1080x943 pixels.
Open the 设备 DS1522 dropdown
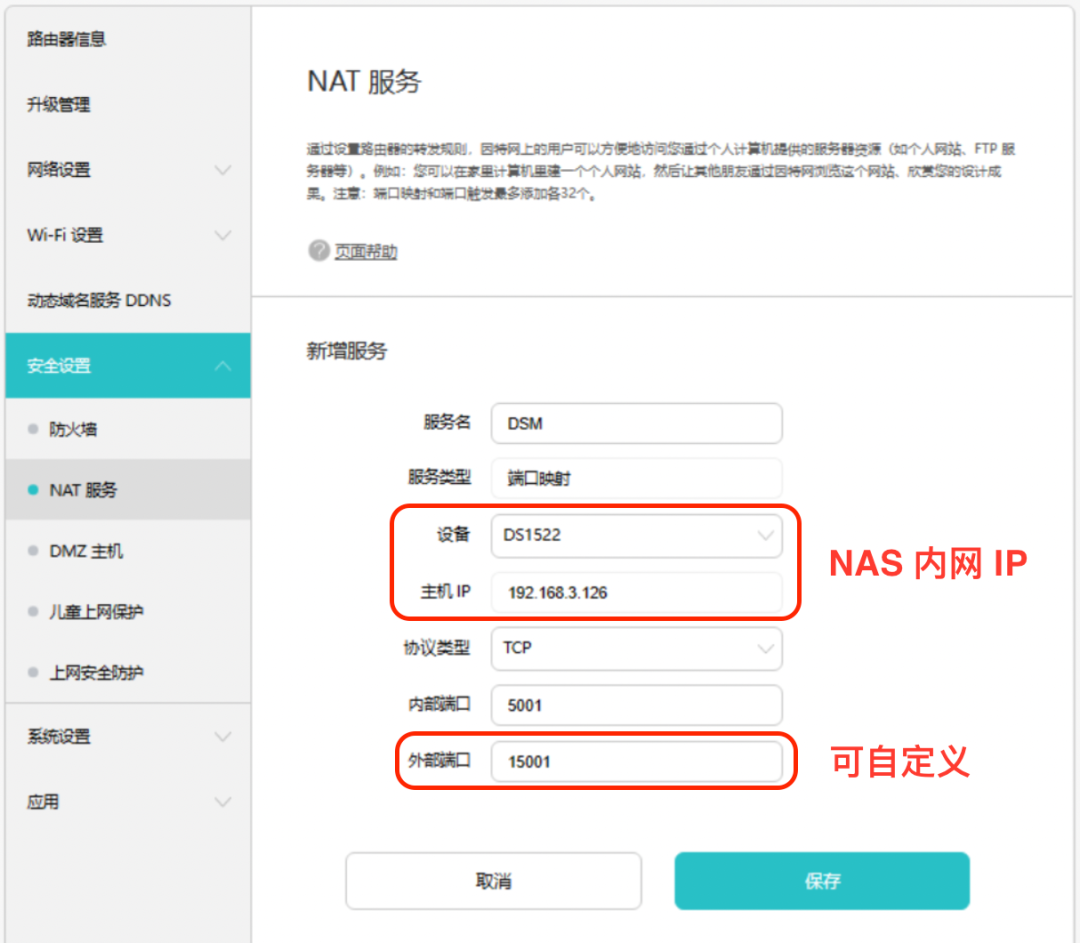pos(636,535)
